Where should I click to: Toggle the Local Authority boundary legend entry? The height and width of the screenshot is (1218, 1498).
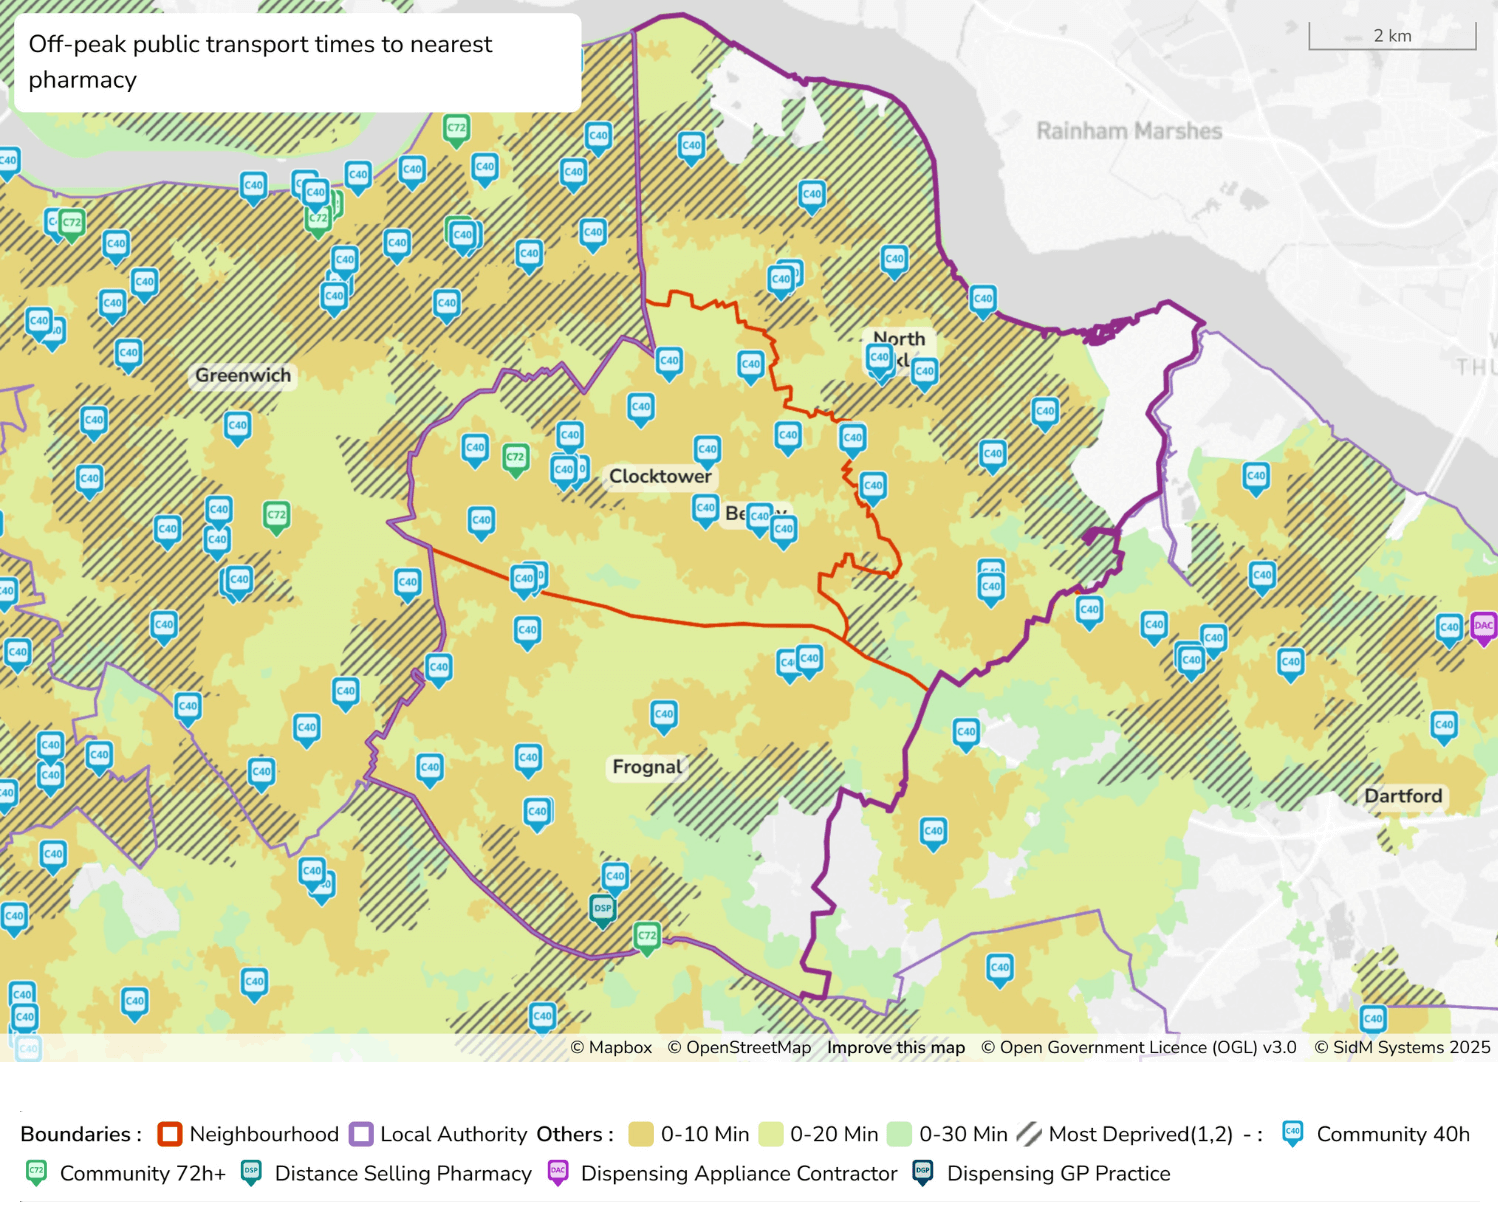359,1134
